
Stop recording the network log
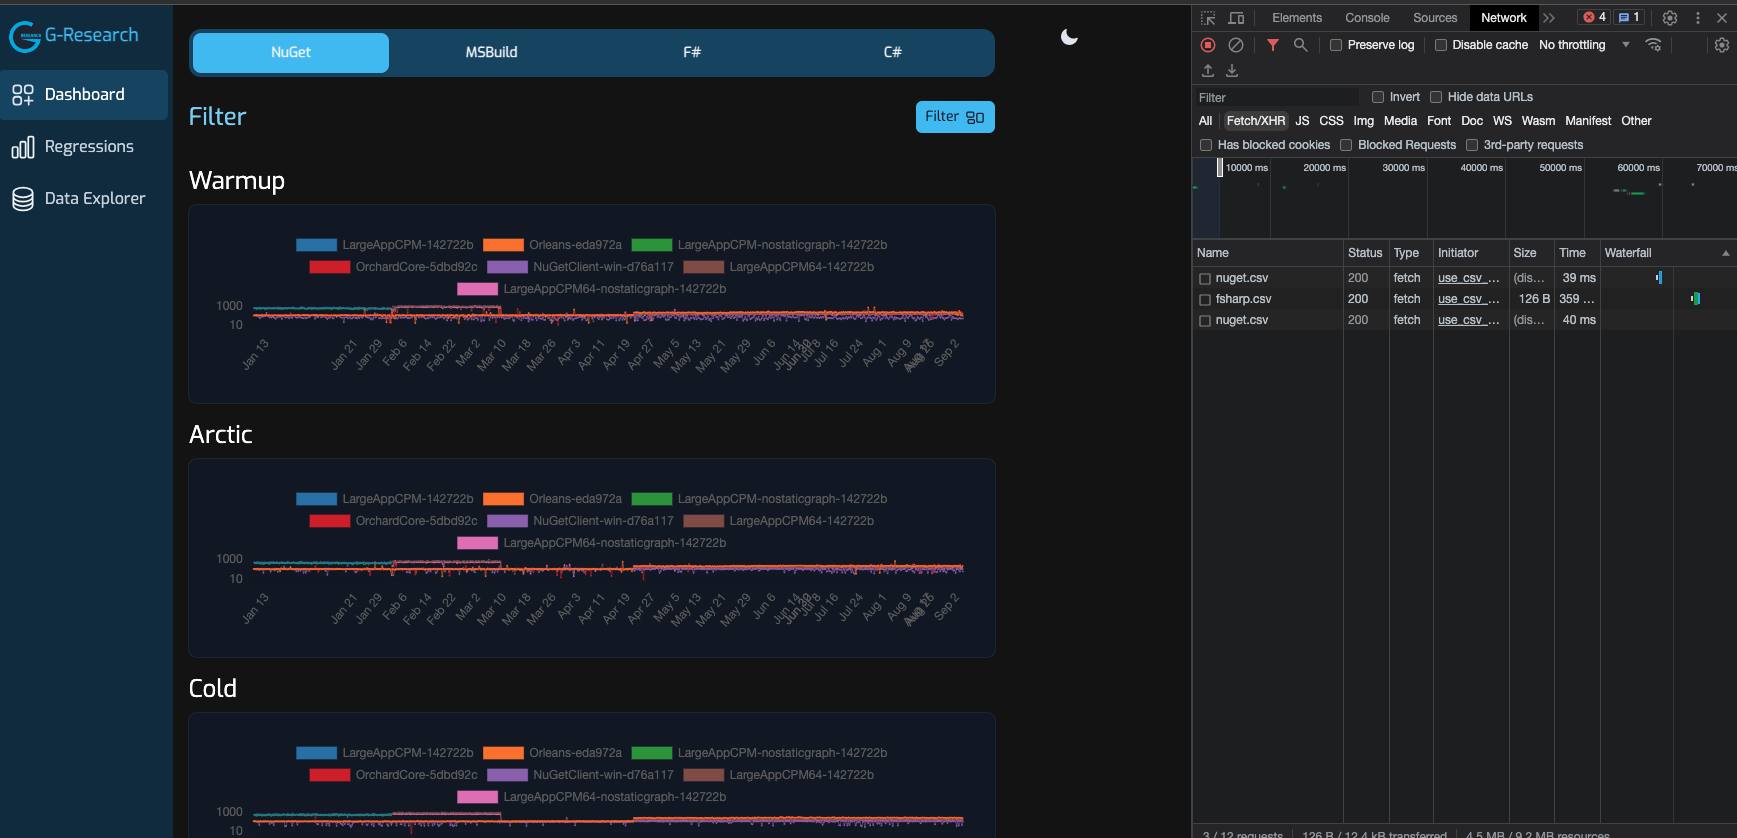[x=1208, y=45]
